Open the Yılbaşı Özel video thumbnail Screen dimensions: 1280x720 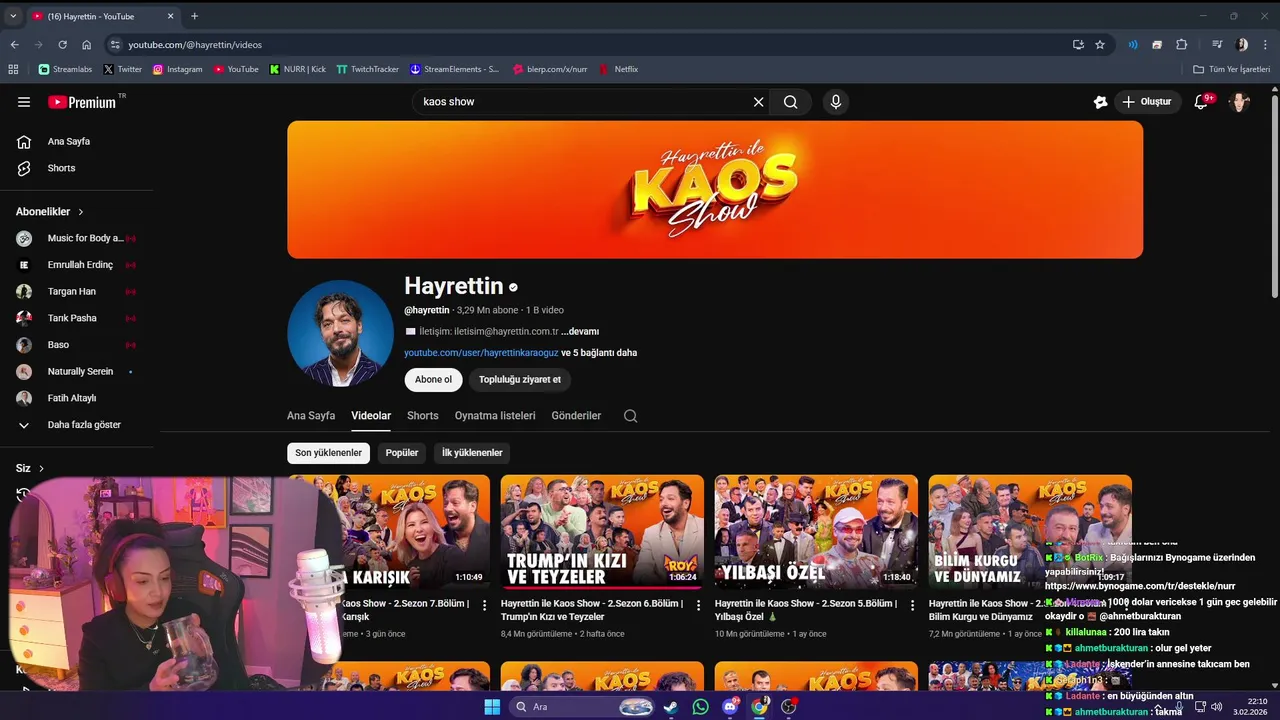coord(816,532)
